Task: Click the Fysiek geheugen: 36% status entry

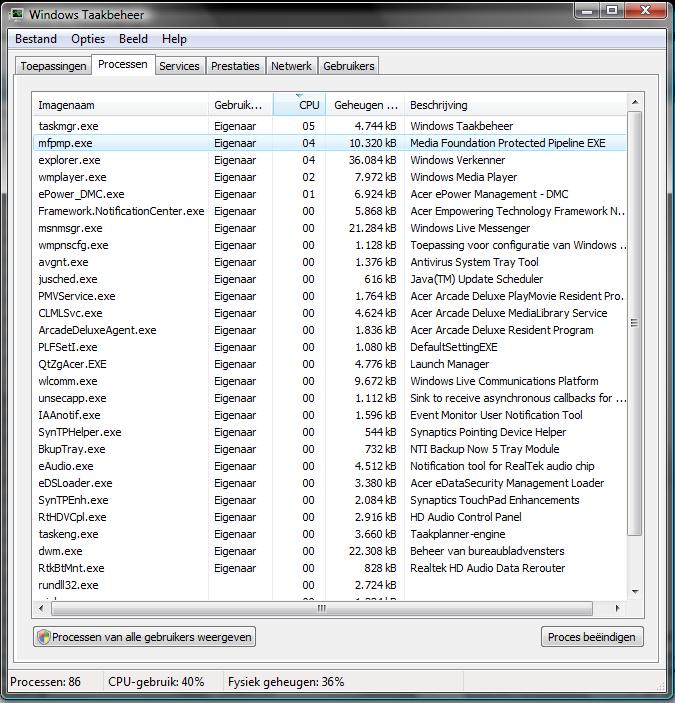Action: click(286, 682)
